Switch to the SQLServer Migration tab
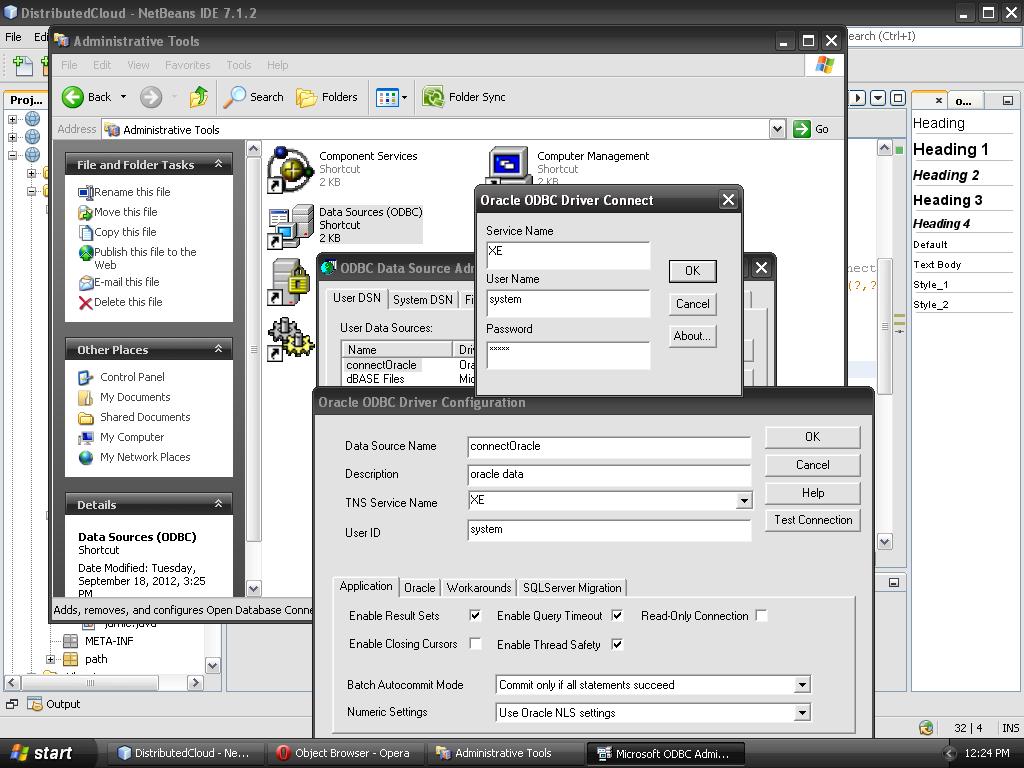This screenshot has height=768, width=1024. click(x=572, y=588)
